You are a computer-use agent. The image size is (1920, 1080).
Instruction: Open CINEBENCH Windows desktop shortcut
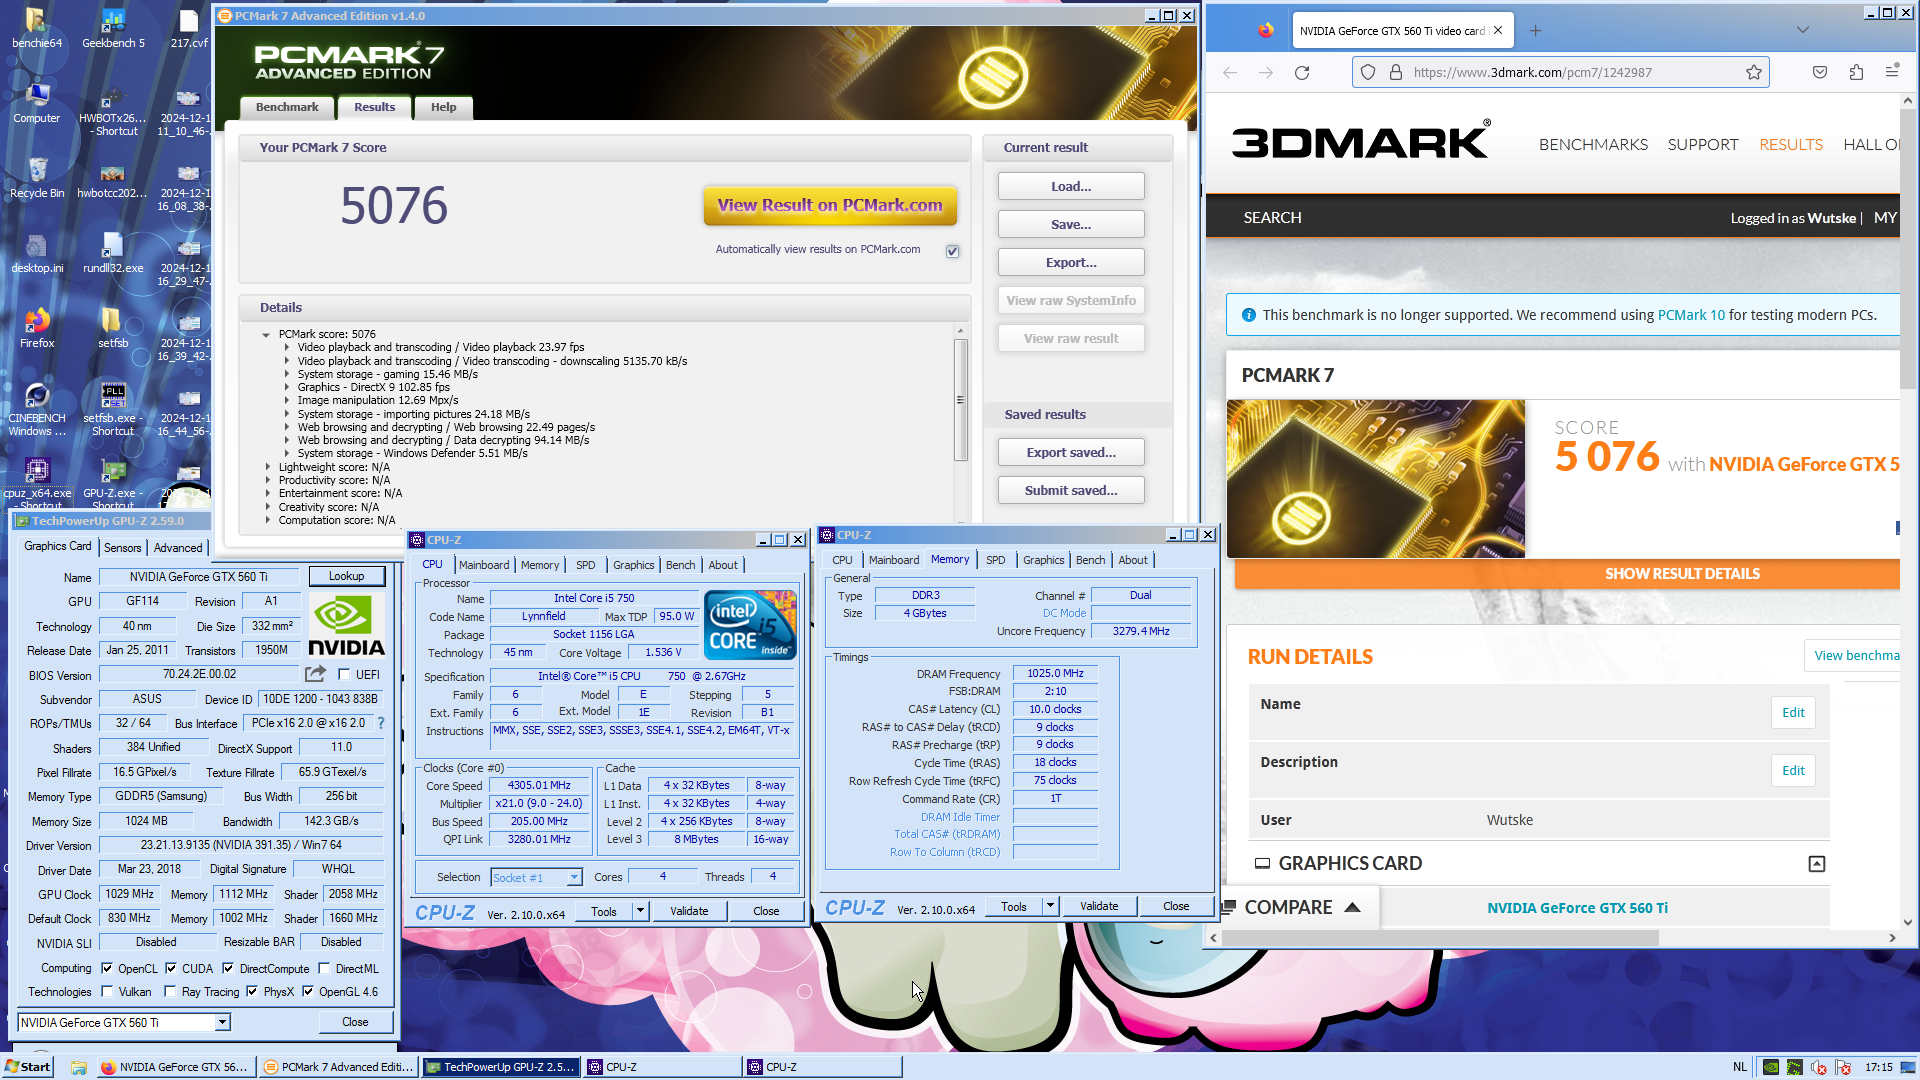[37, 410]
